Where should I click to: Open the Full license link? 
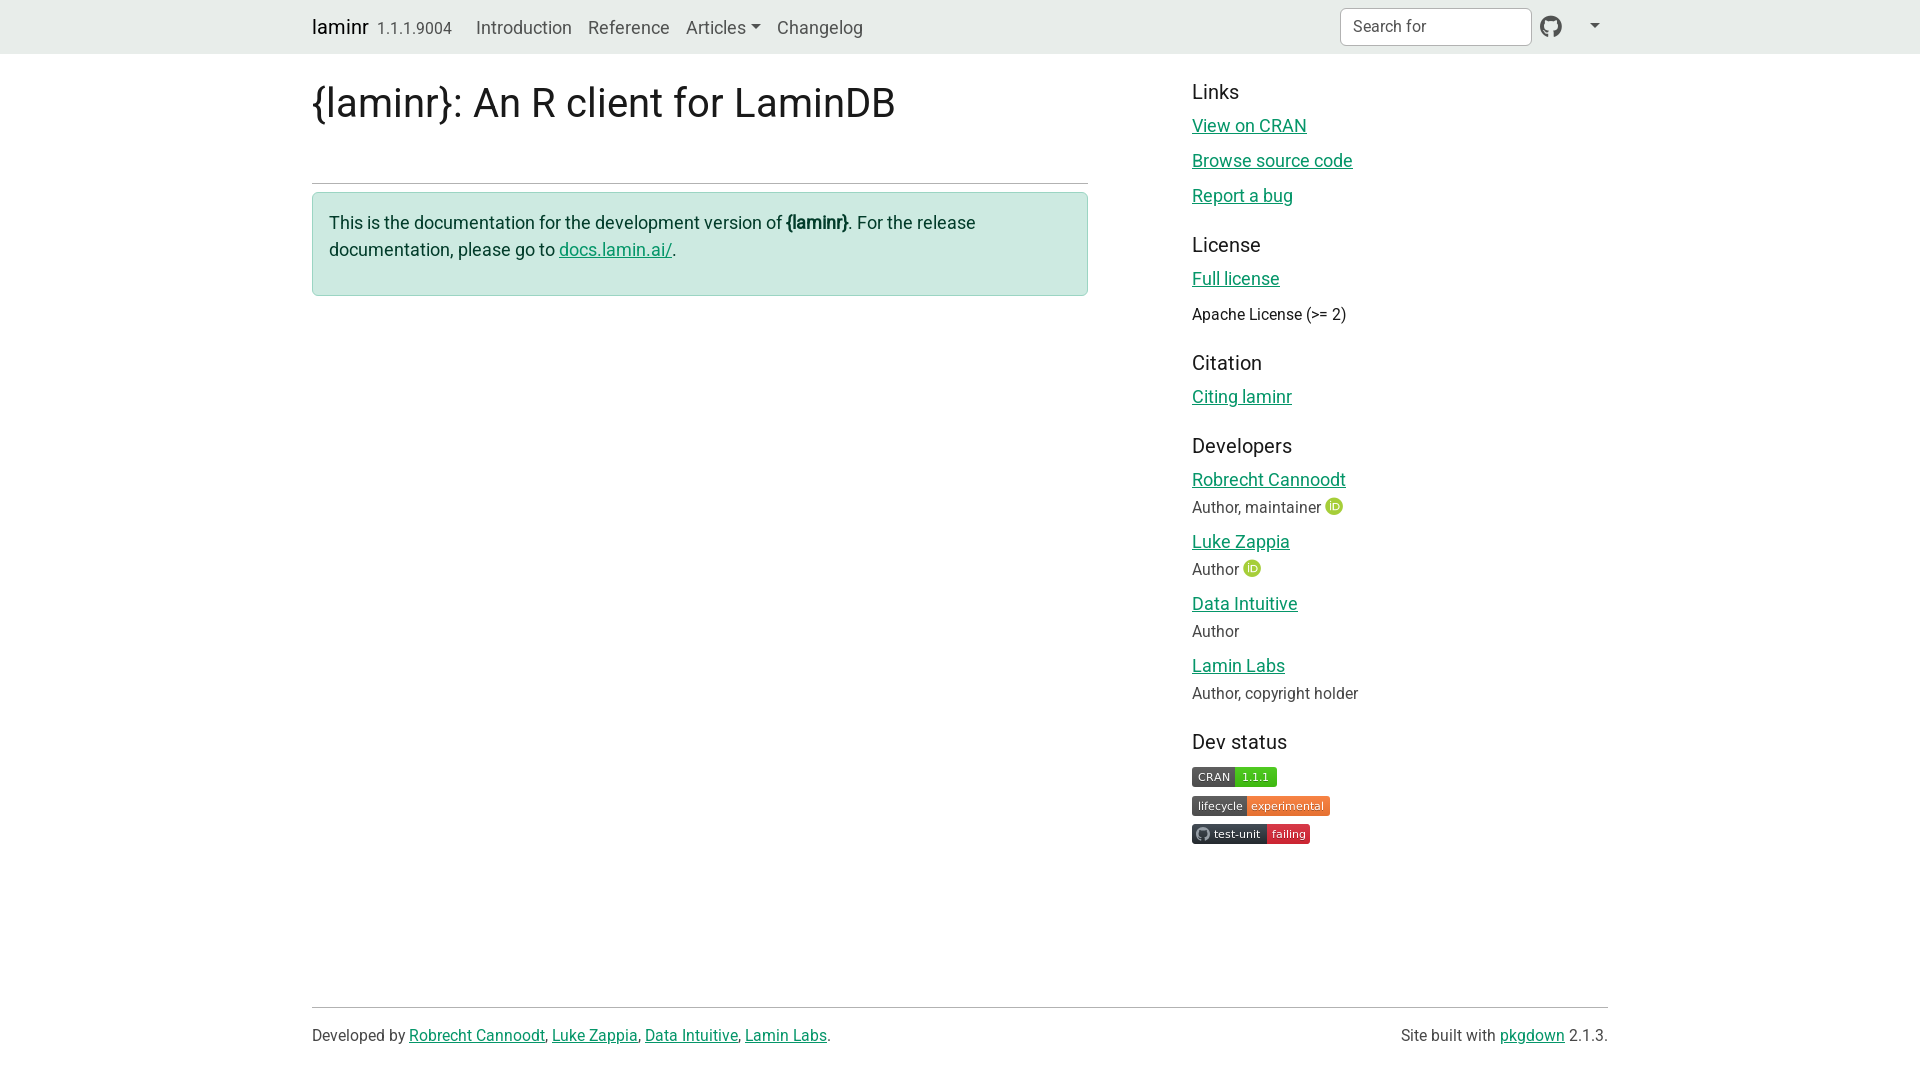click(x=1236, y=279)
